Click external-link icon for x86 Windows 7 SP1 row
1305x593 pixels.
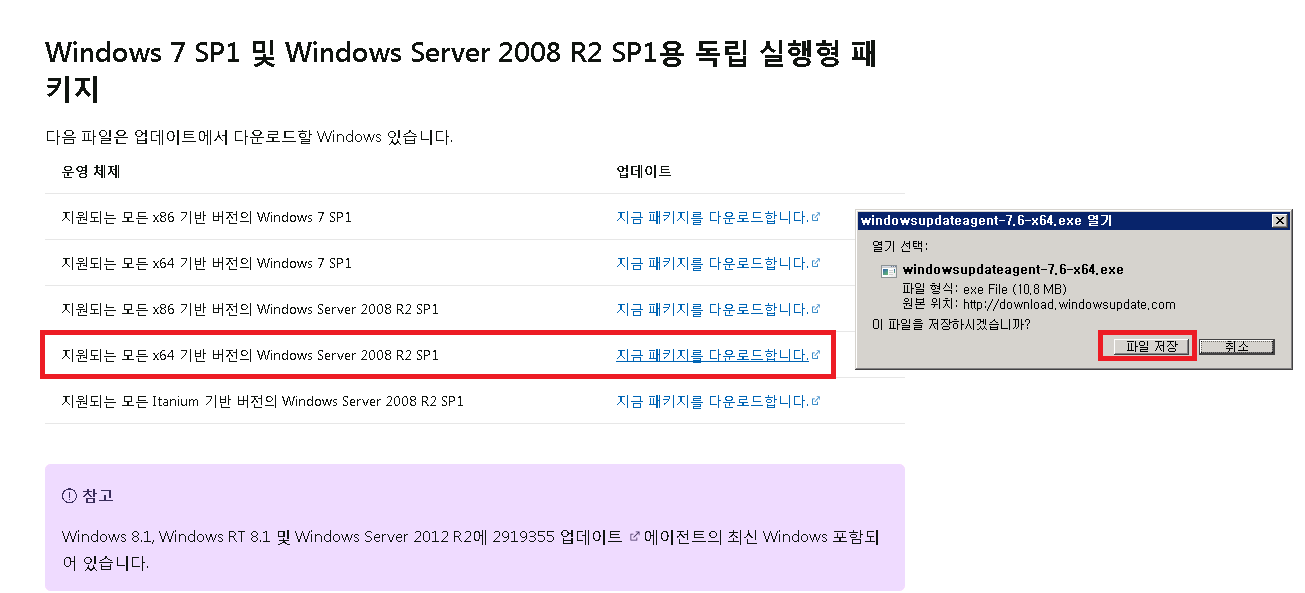816,216
